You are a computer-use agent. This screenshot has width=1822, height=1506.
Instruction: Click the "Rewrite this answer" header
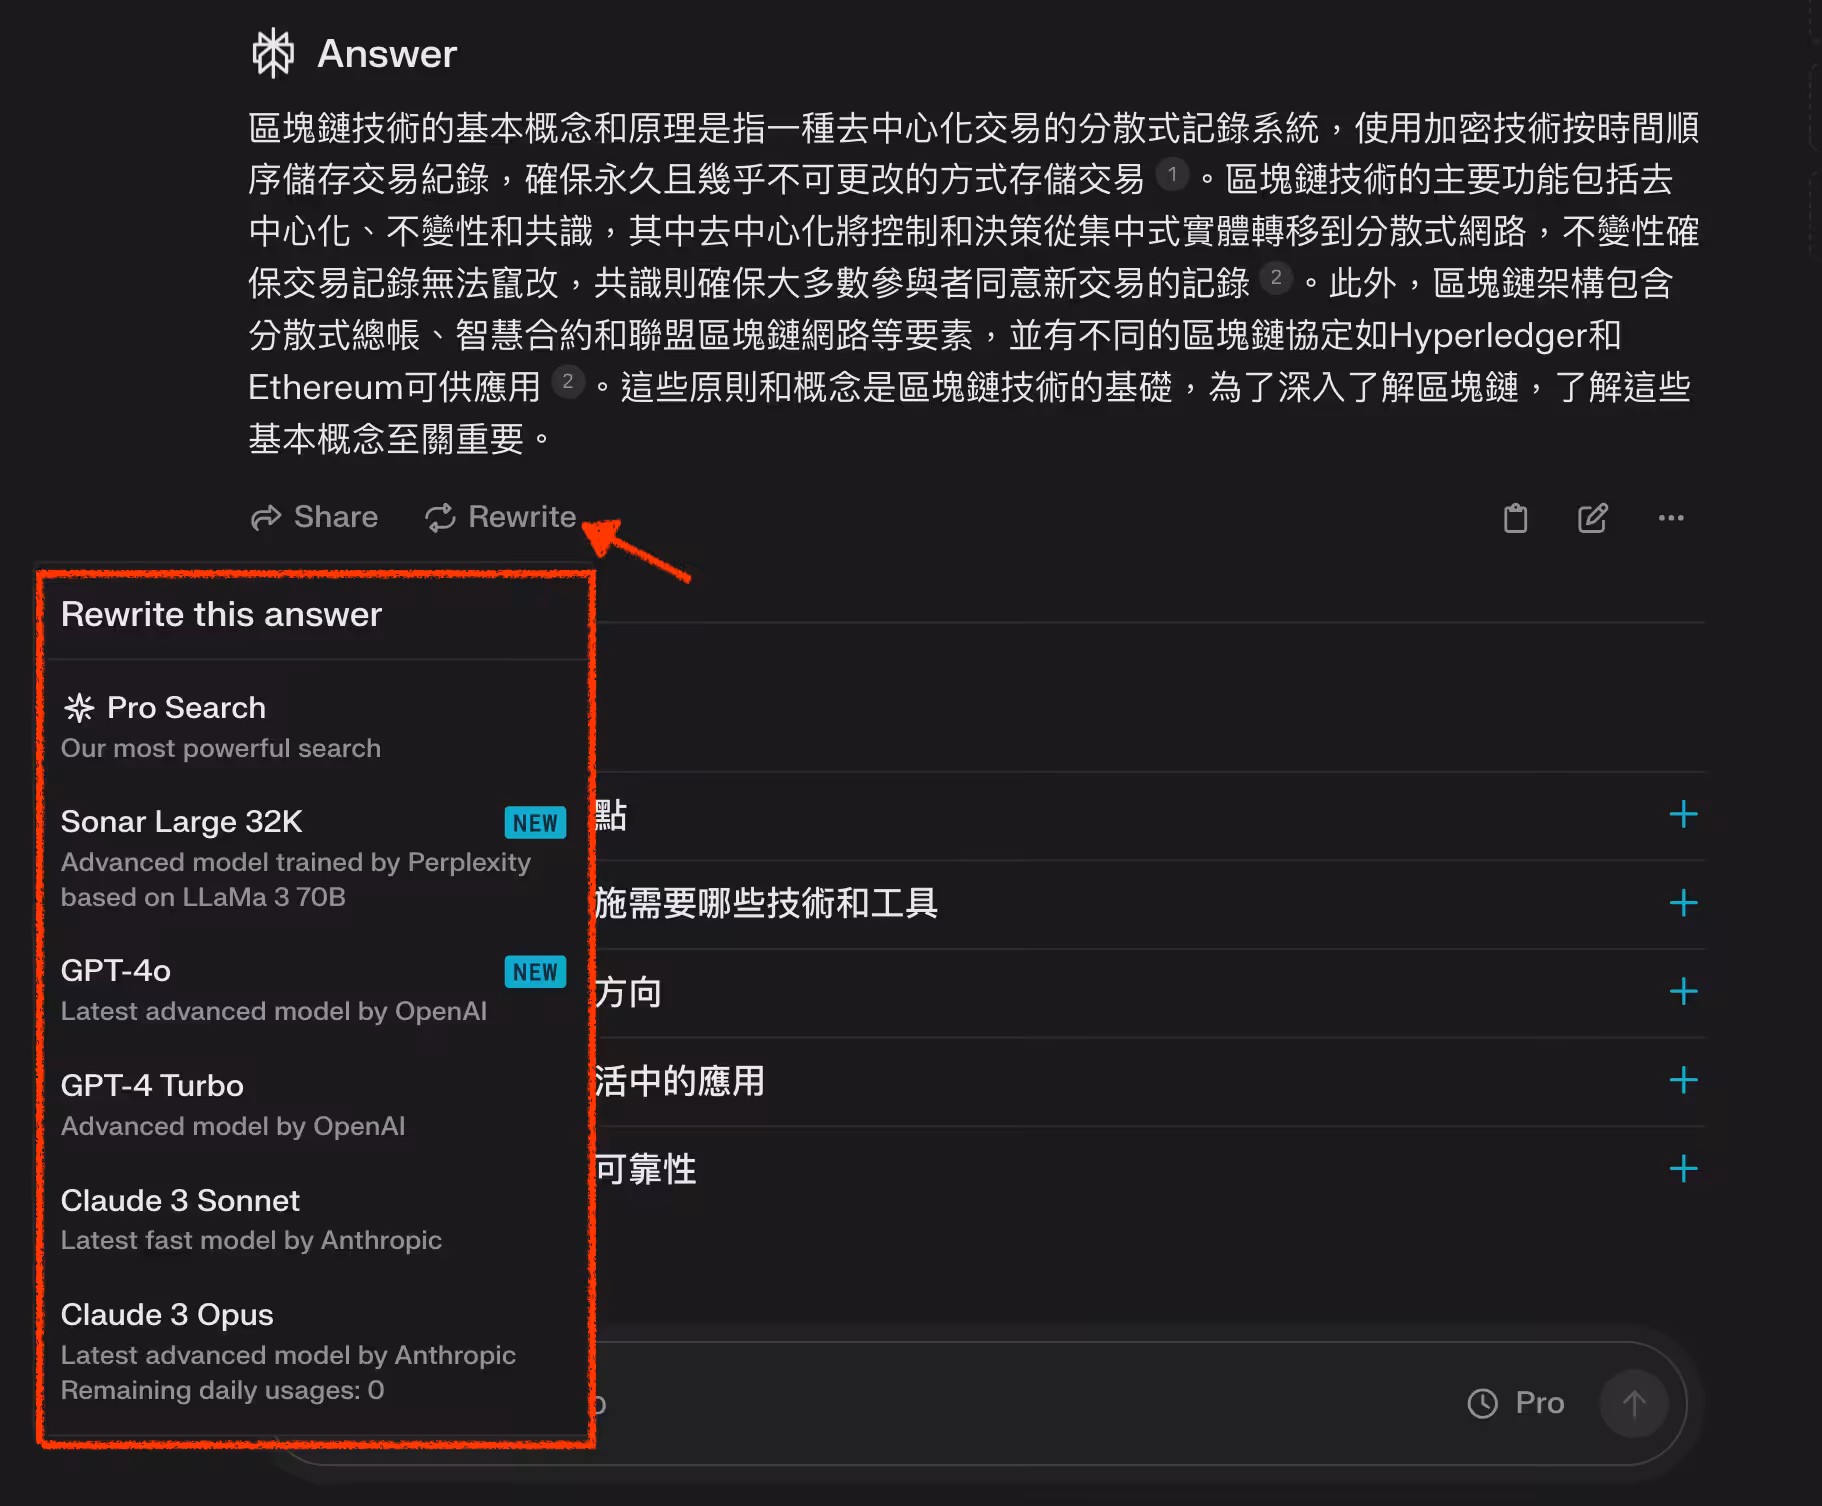(x=221, y=614)
